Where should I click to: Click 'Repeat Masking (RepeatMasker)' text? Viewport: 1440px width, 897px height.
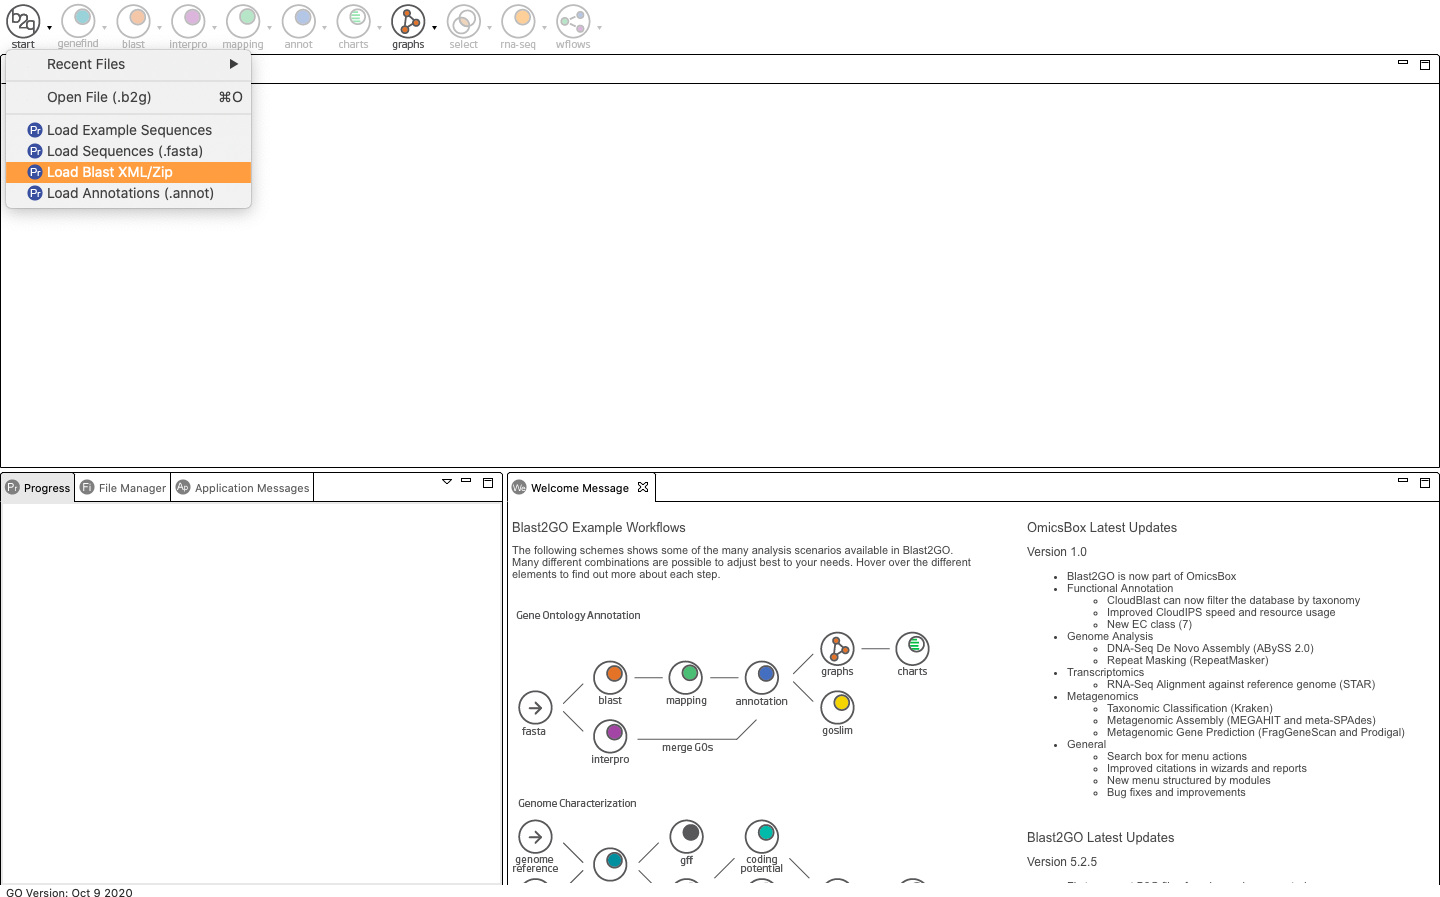[x=1187, y=661]
